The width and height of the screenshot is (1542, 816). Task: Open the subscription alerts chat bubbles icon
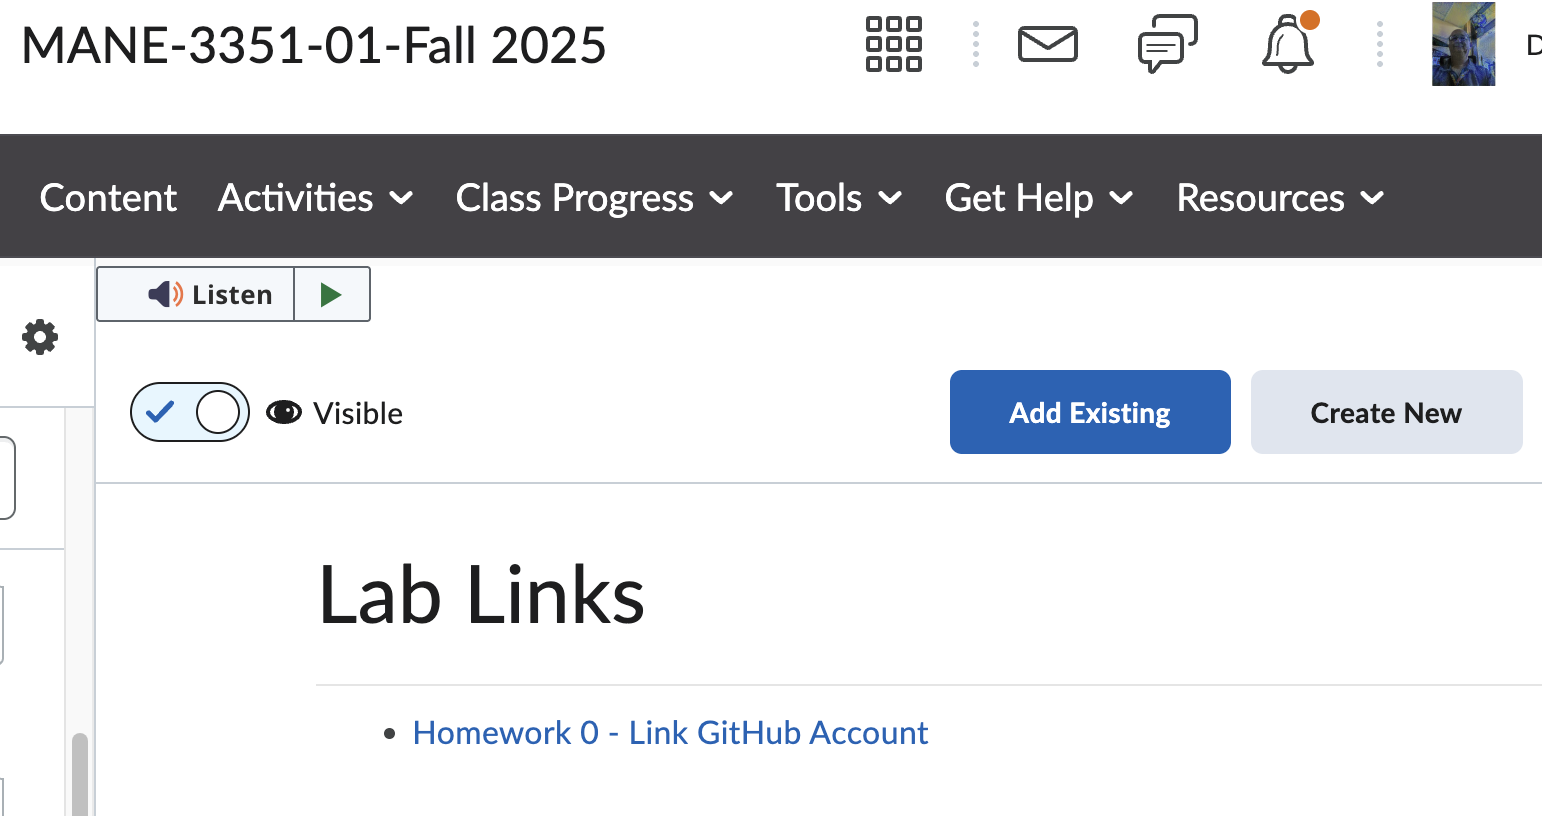click(x=1167, y=45)
